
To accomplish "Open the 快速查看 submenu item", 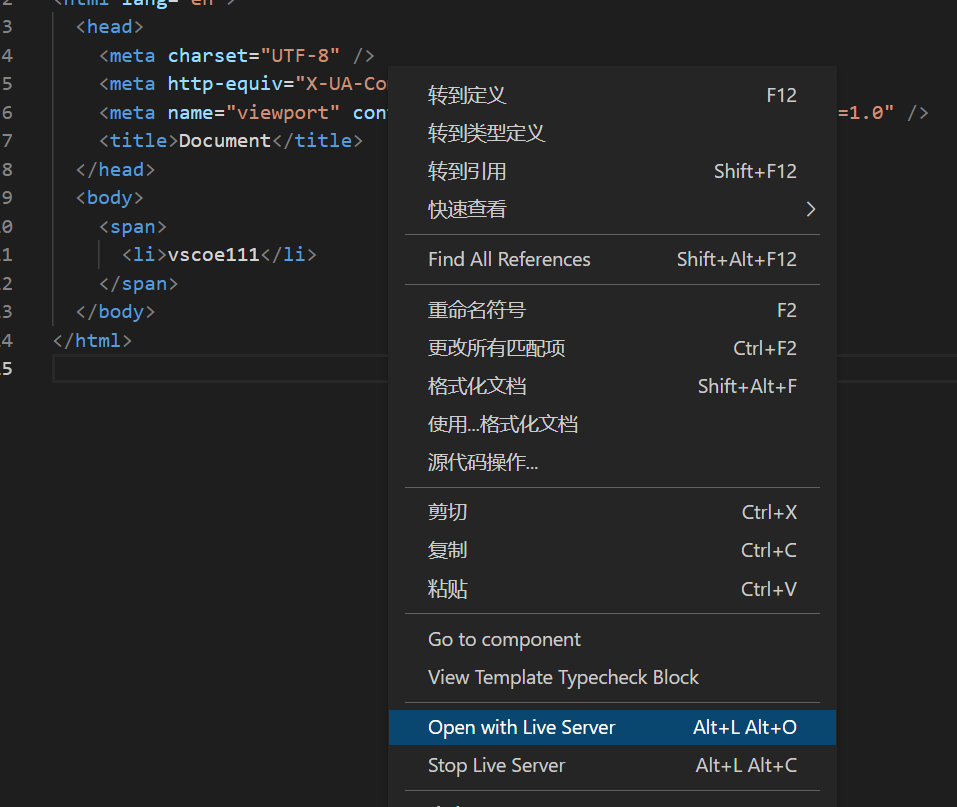I will point(467,209).
